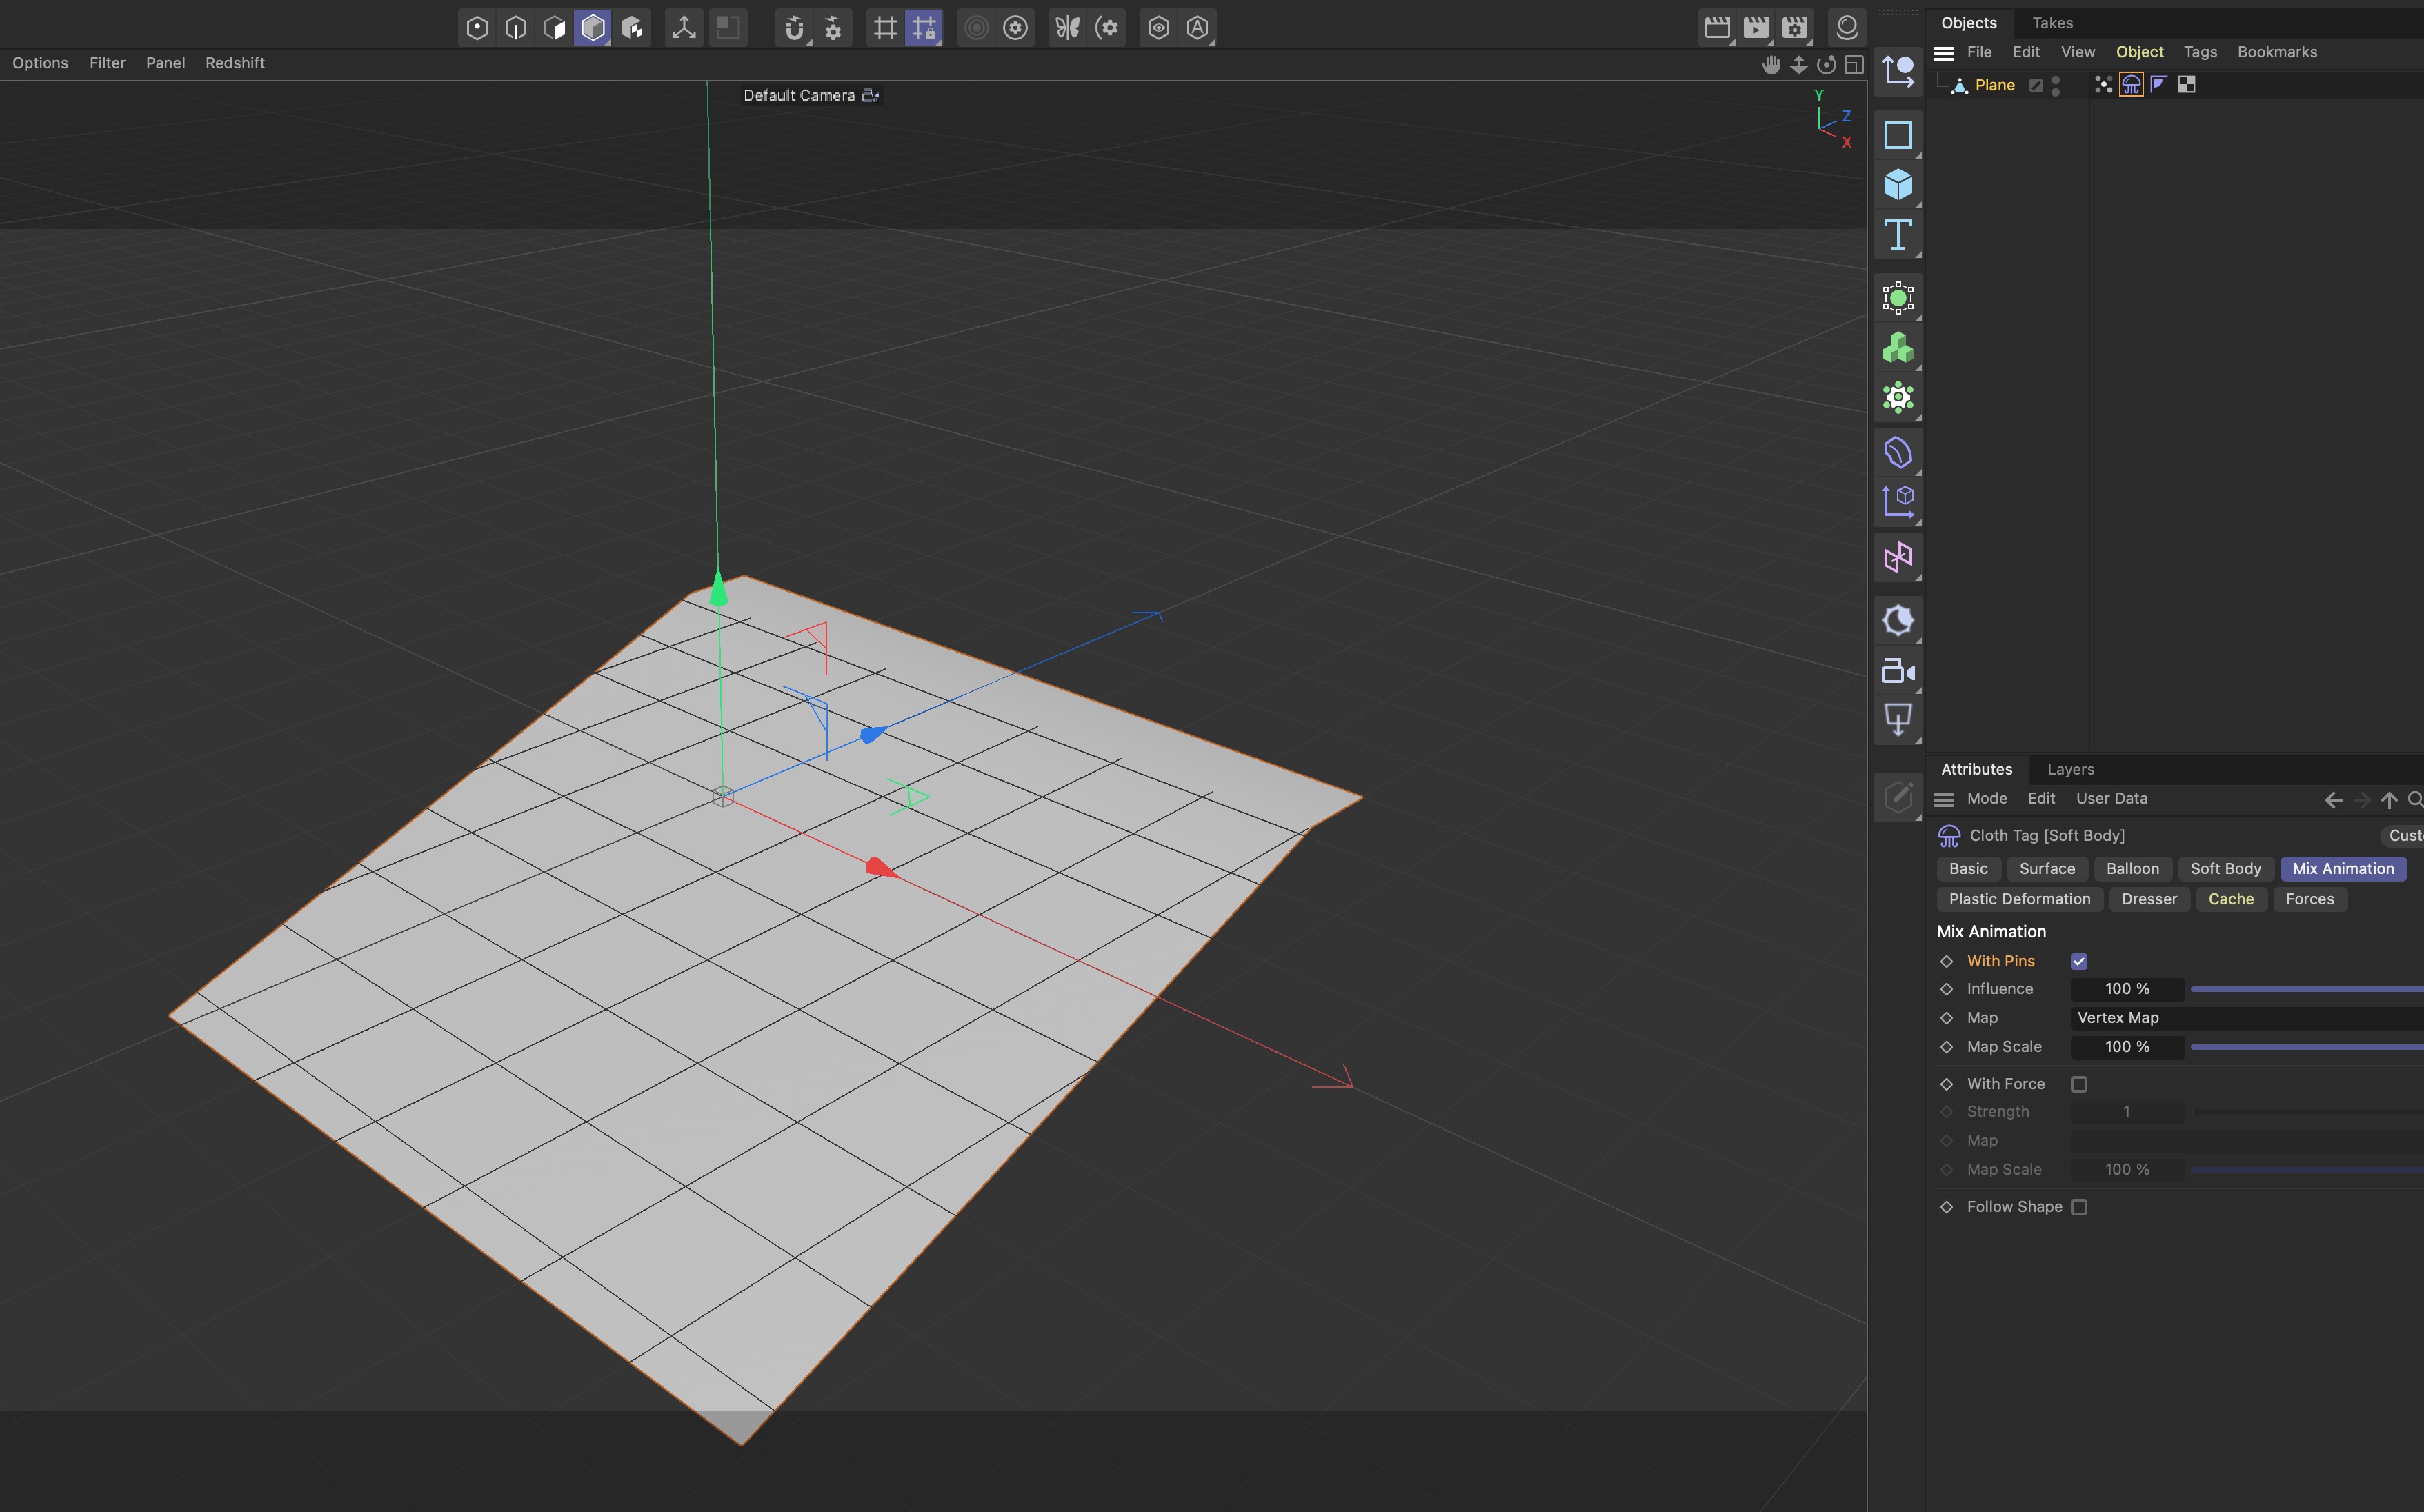This screenshot has width=2424, height=1512.
Task: Enable the With Force checkbox
Action: click(x=2079, y=1084)
